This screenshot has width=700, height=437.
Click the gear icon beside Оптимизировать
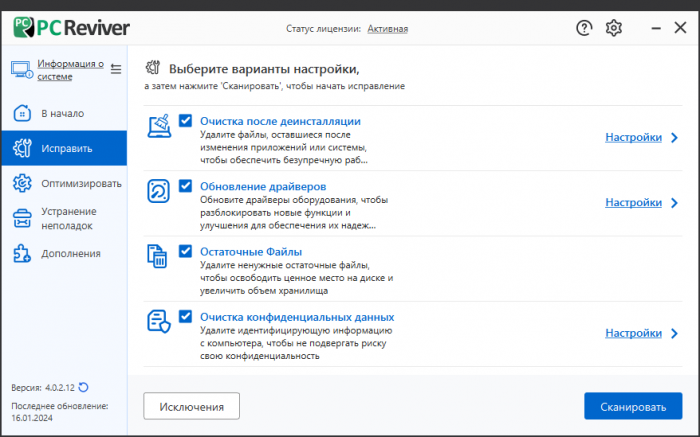coord(22,183)
